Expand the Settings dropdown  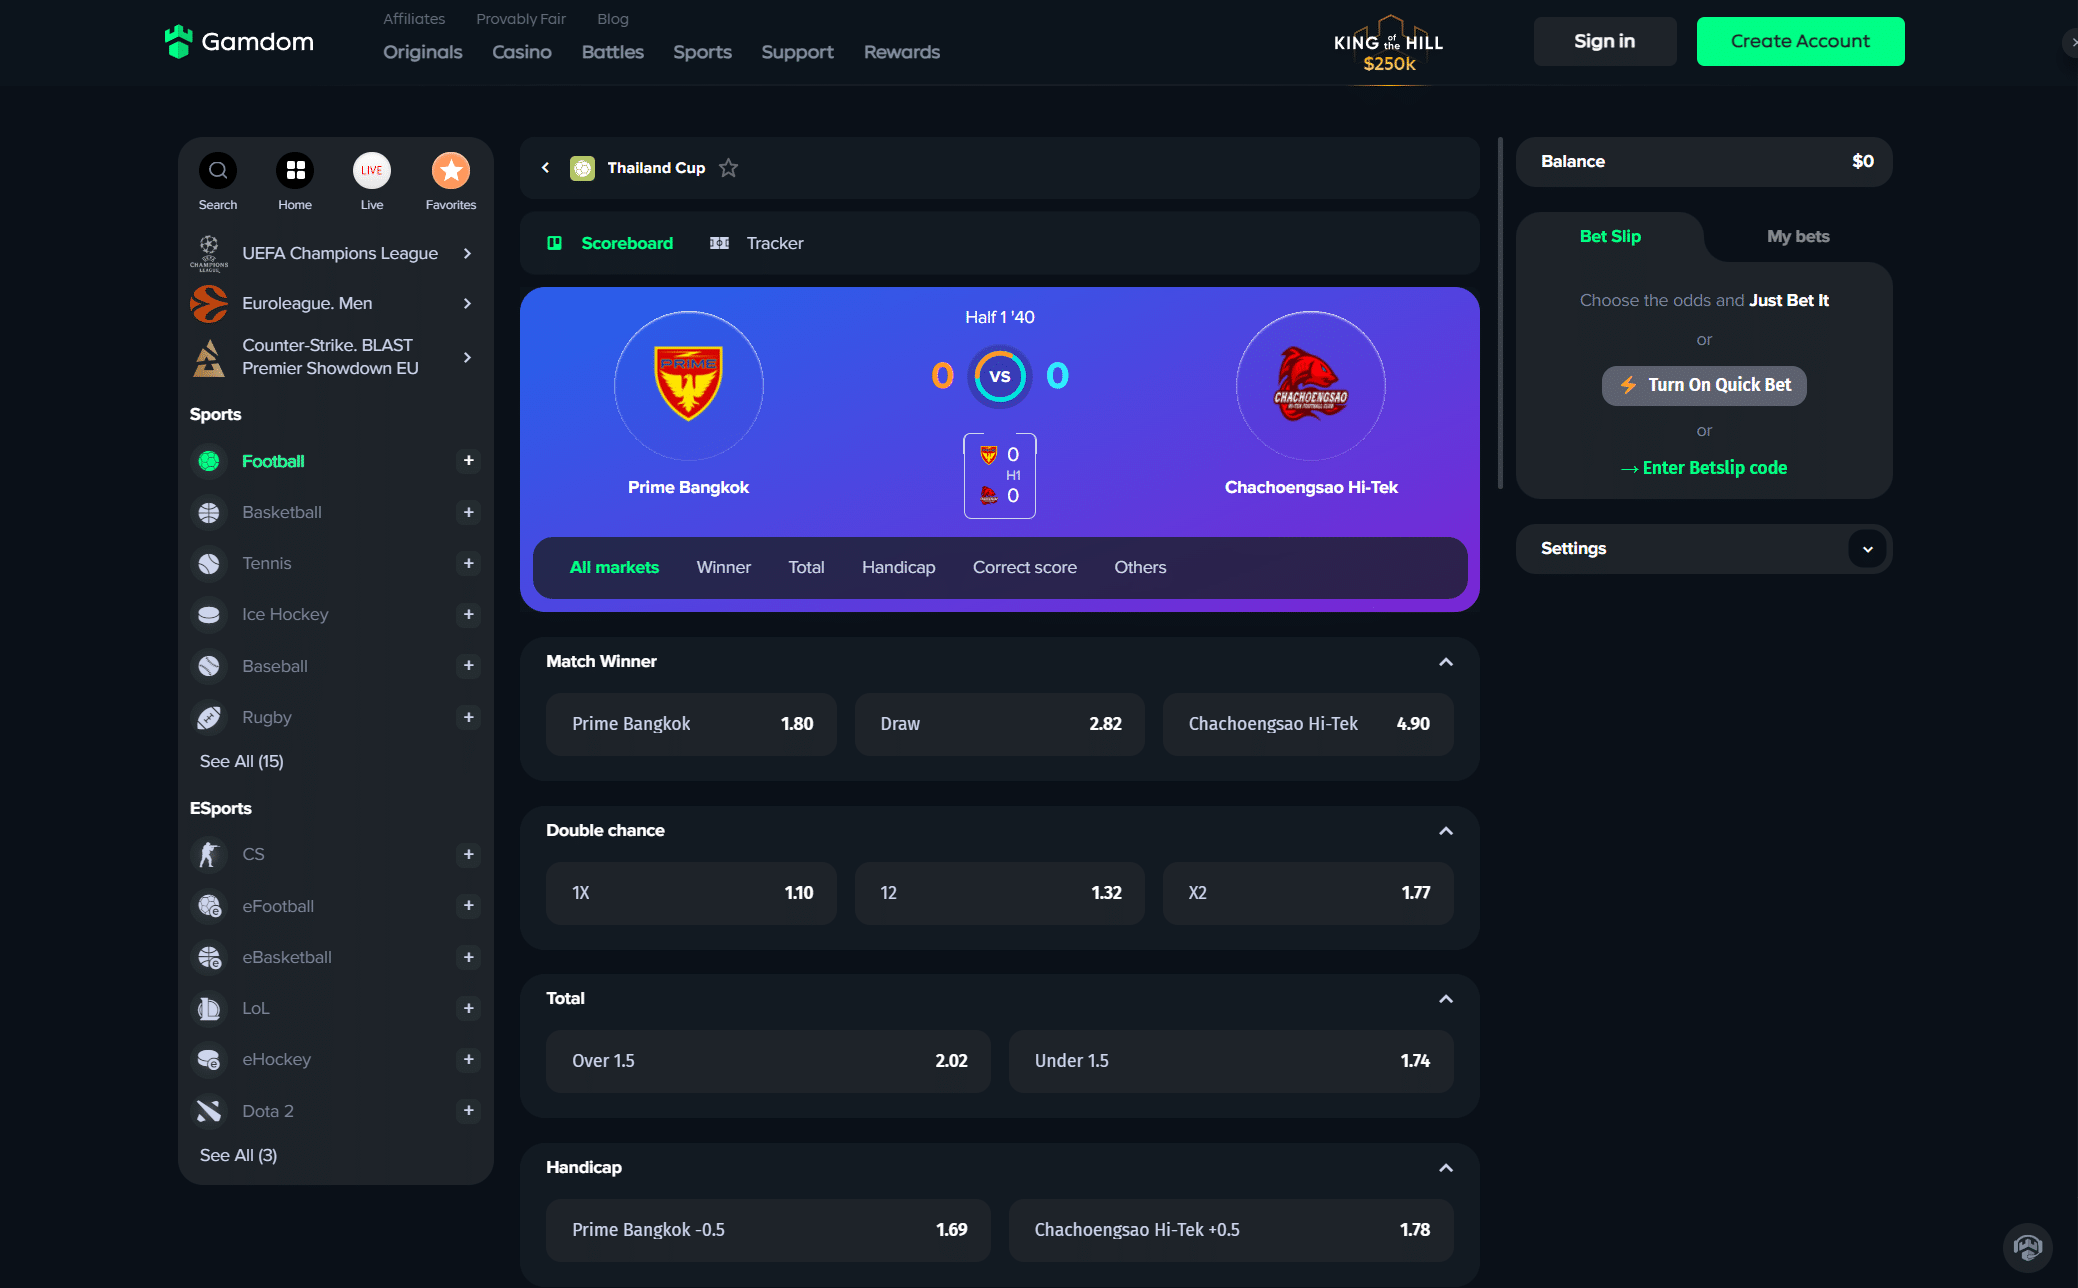coord(1867,549)
